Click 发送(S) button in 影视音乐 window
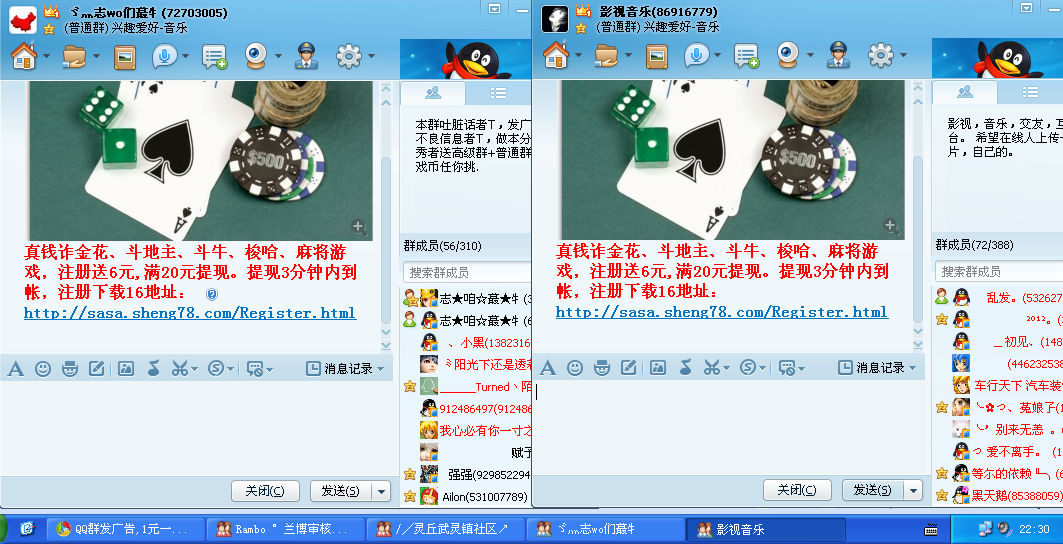 coord(873,490)
